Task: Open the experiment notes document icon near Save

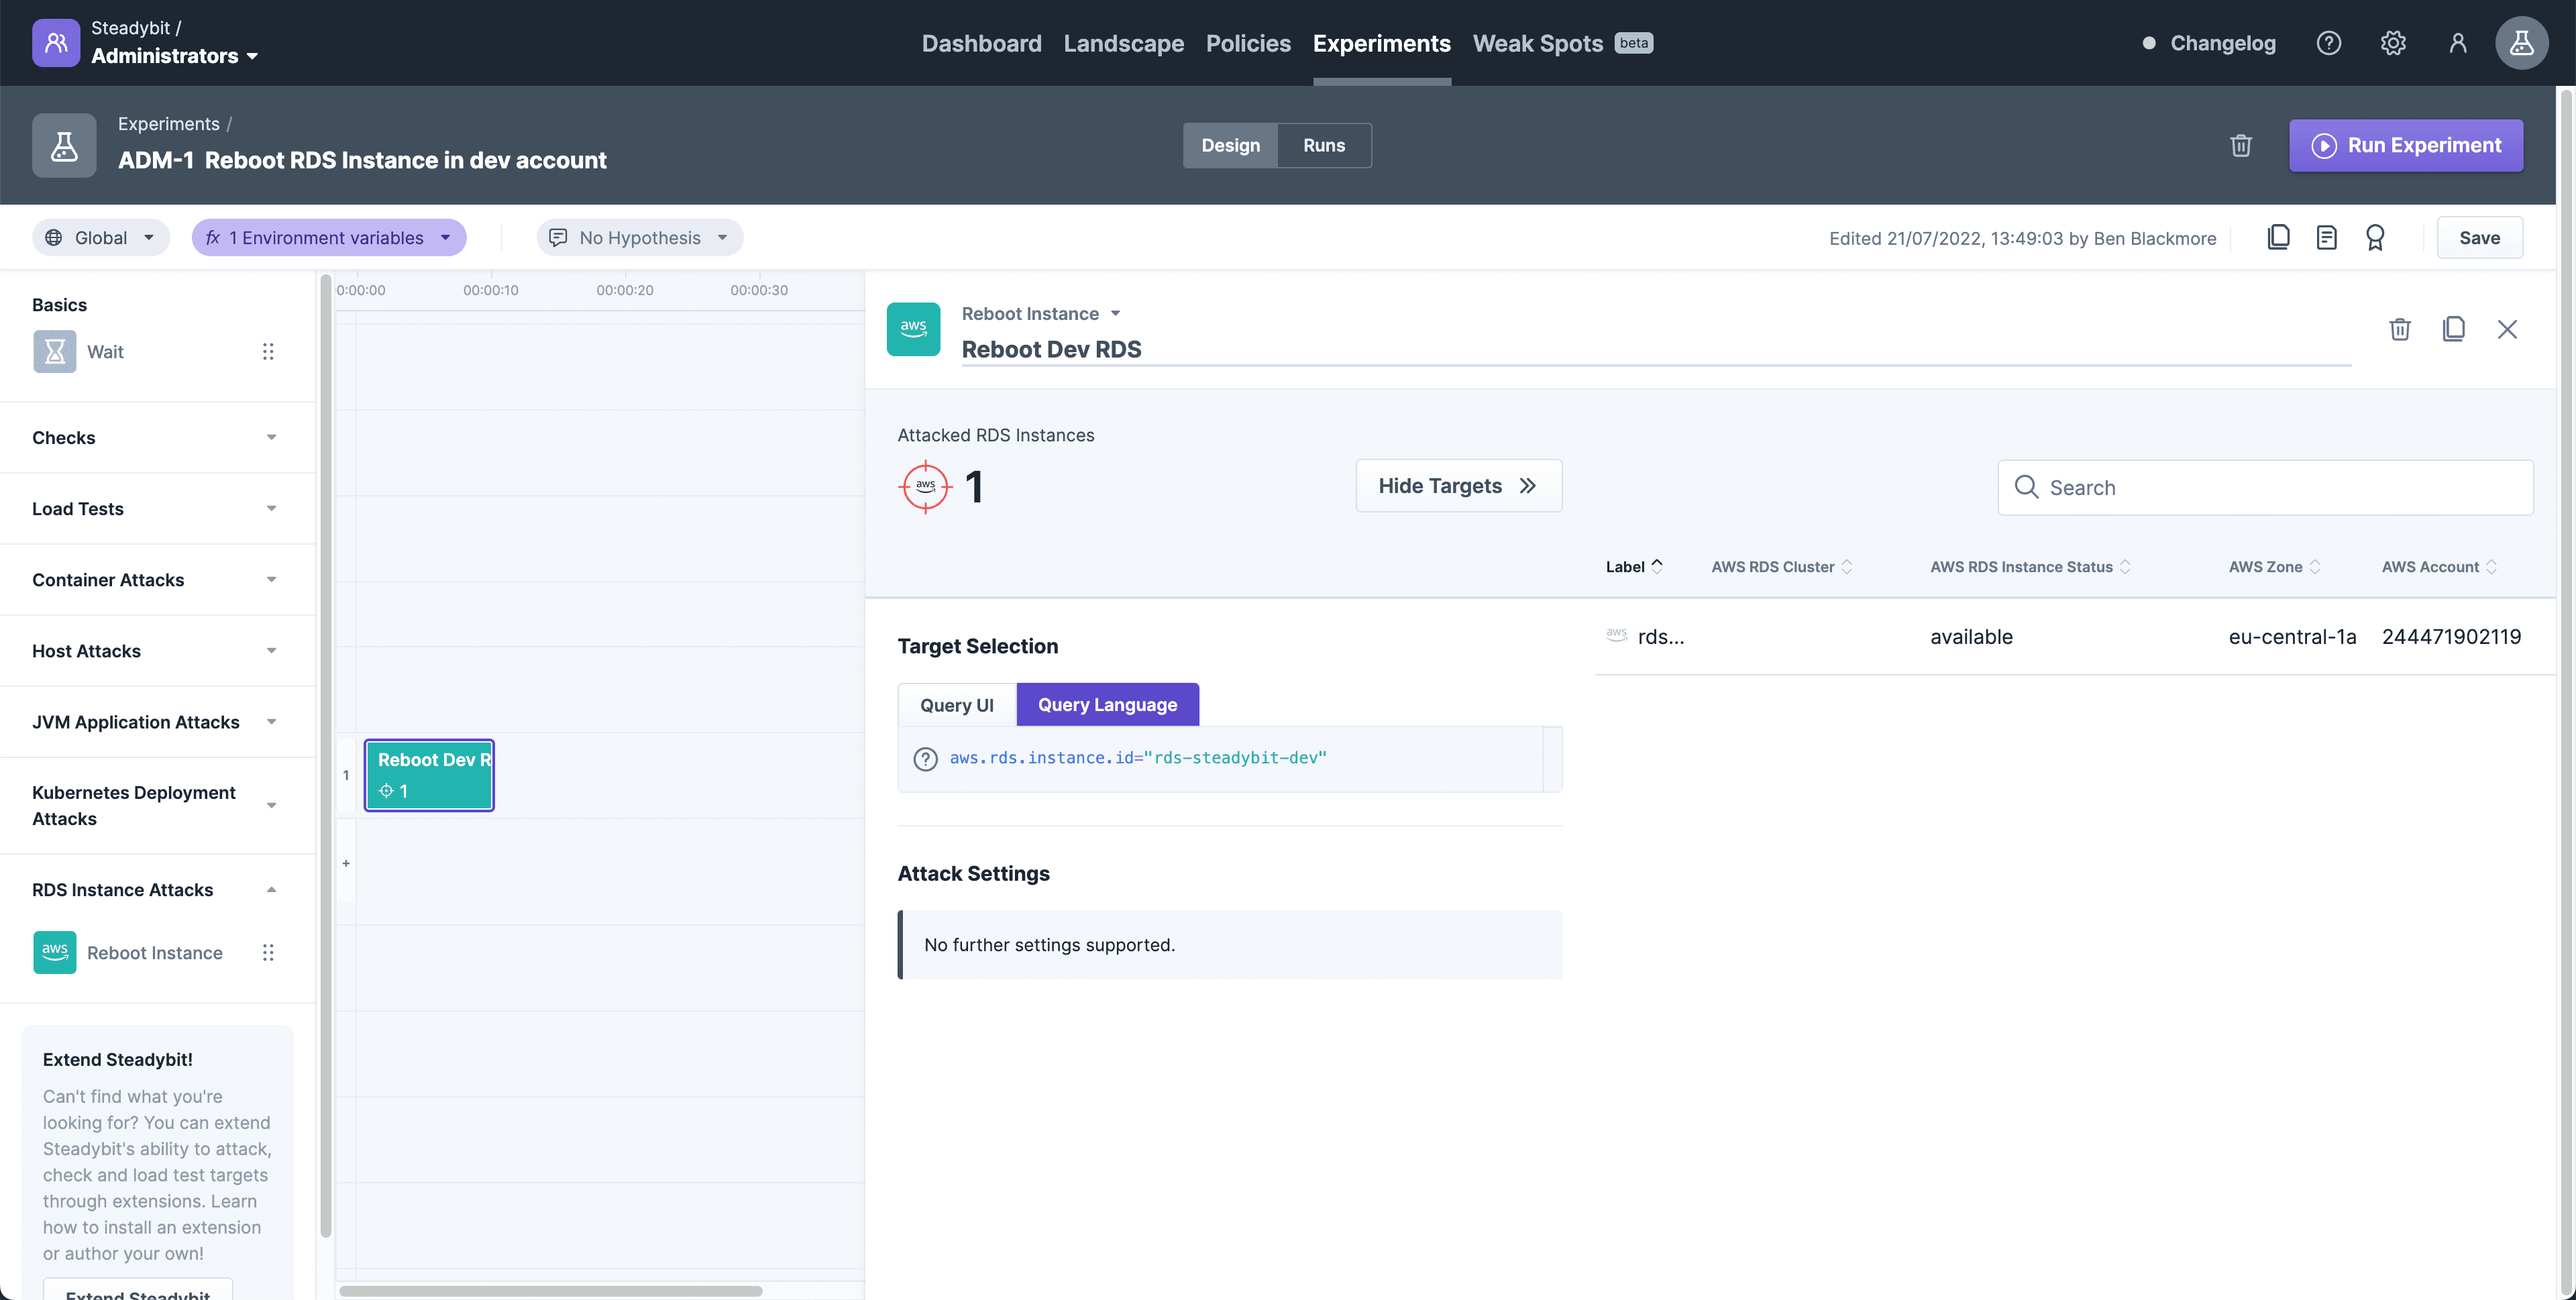Action: 2327,237
